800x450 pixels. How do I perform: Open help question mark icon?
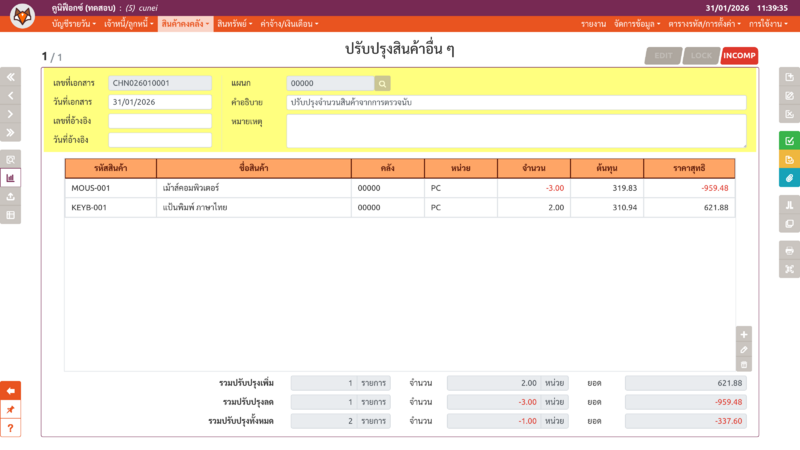(11, 428)
